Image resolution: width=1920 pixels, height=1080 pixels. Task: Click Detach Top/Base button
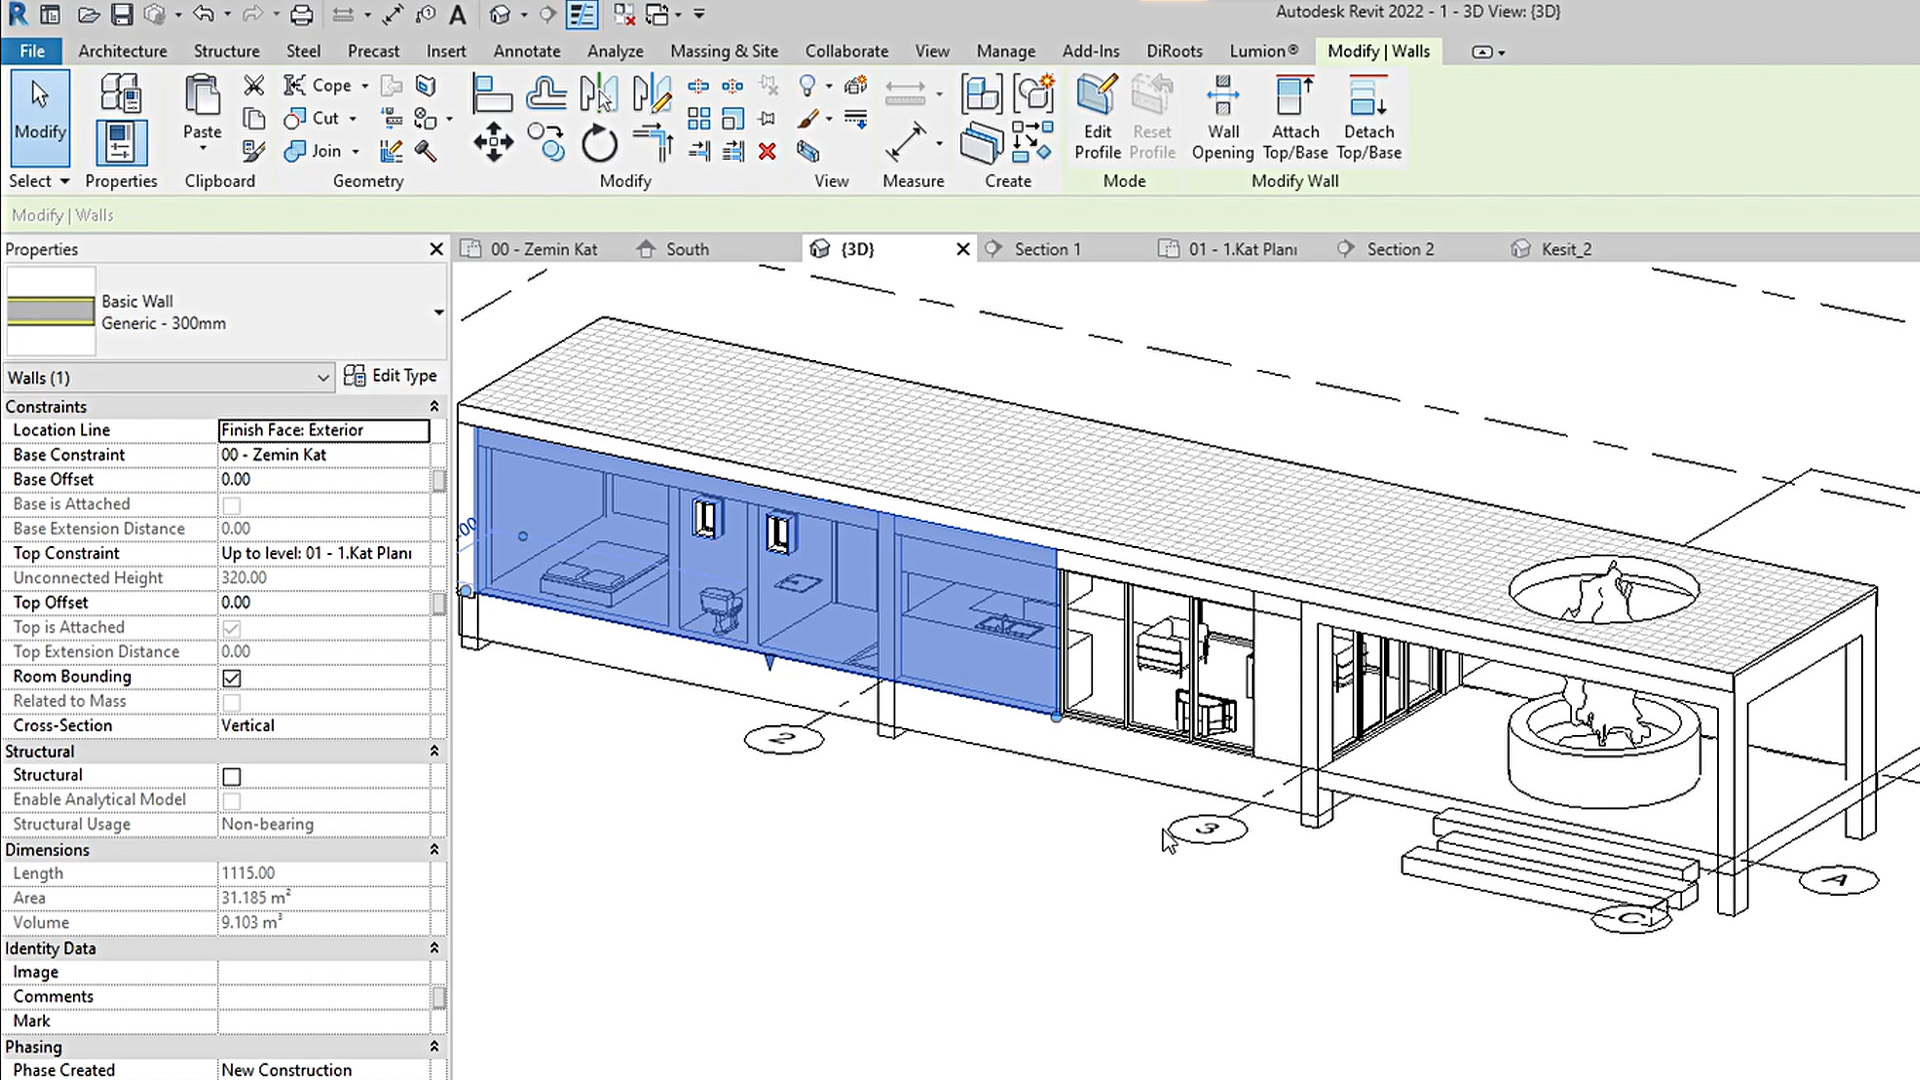[x=1369, y=117]
